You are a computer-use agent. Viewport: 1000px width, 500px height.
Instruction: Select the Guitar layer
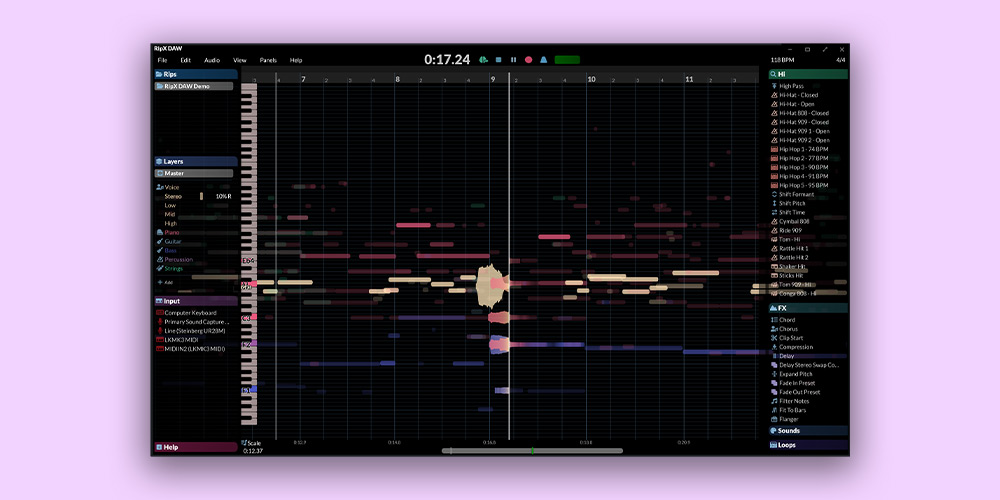click(172, 241)
